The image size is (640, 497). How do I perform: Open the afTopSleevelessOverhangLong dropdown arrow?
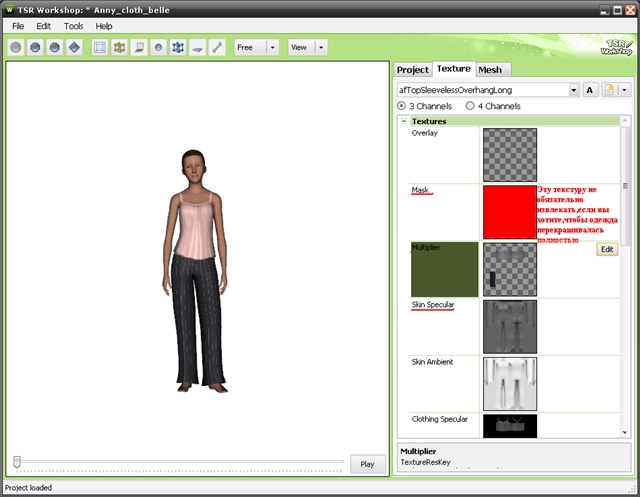click(x=573, y=90)
